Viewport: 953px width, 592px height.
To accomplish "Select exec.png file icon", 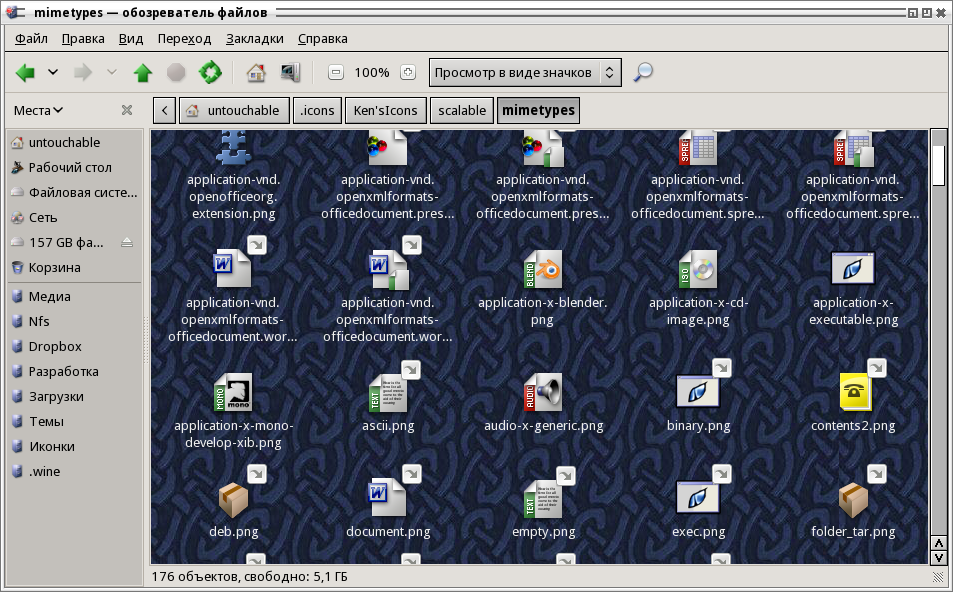I will (x=698, y=498).
